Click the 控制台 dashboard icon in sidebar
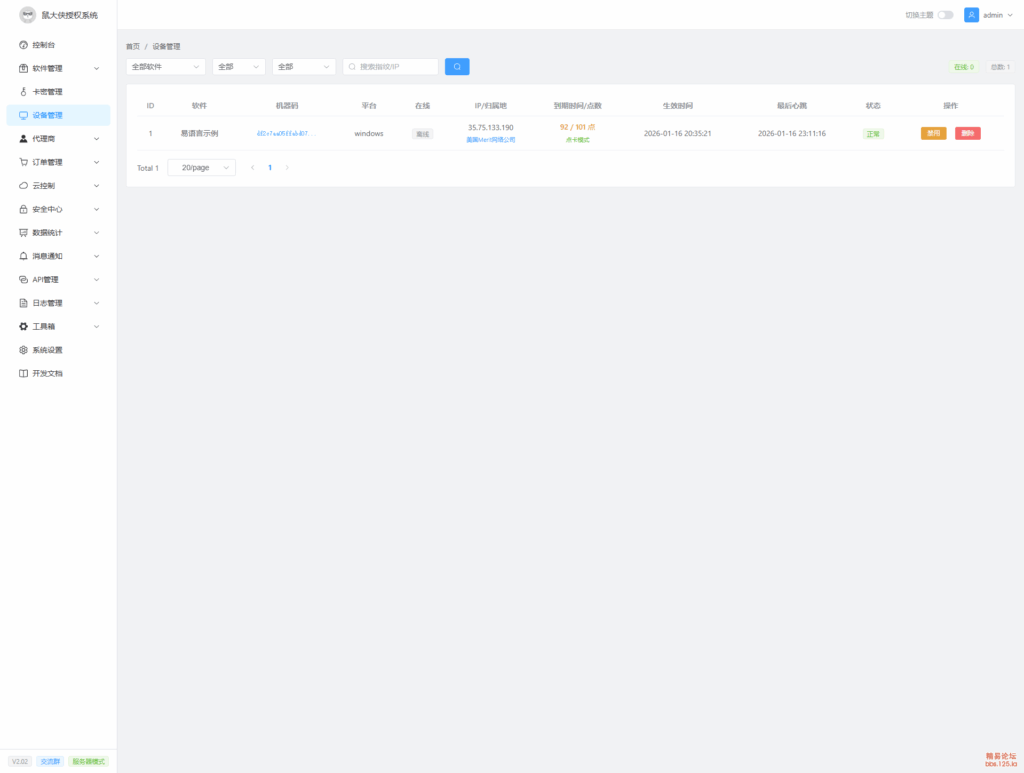1024x773 pixels. click(x=24, y=45)
